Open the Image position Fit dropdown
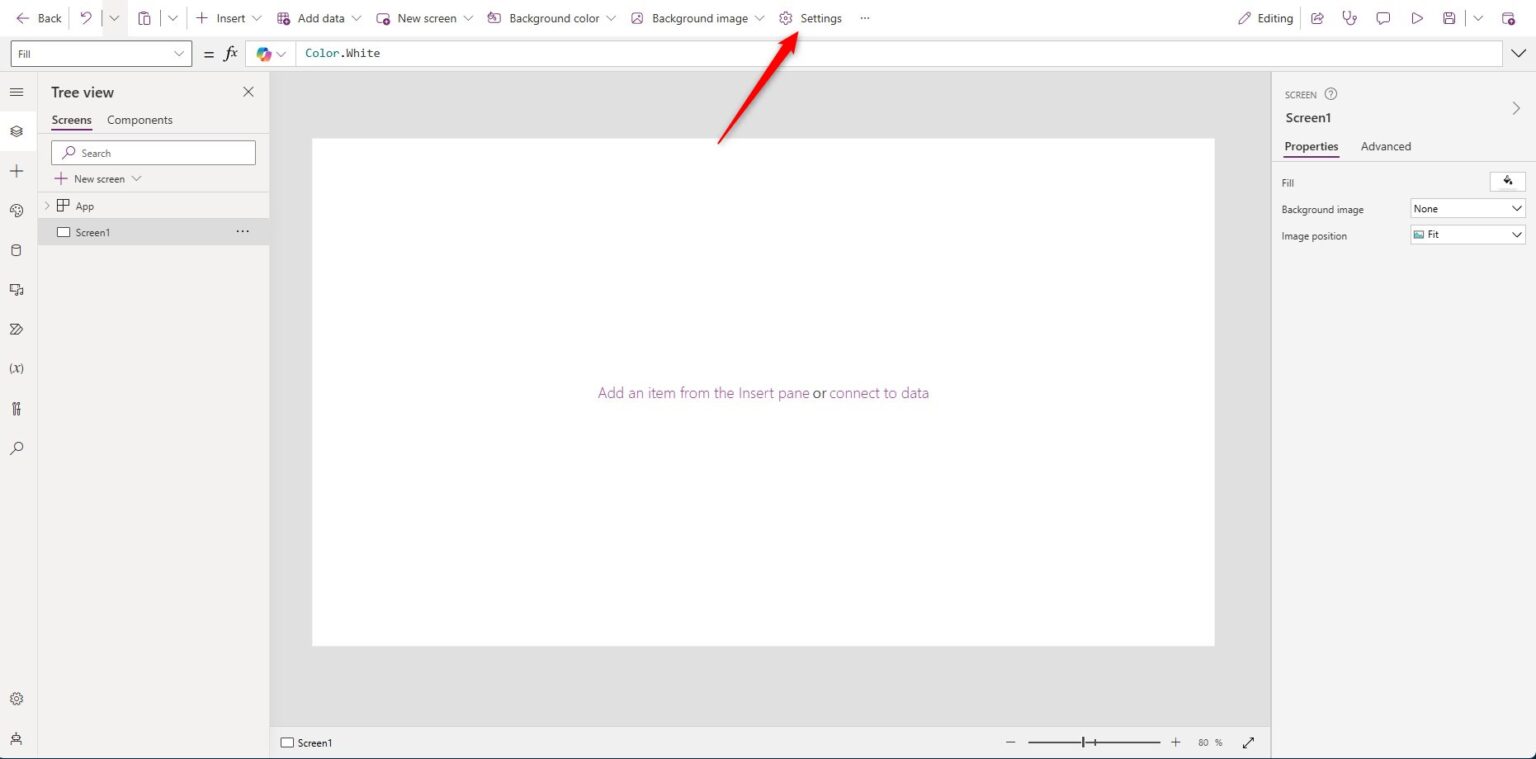Viewport: 1536px width, 759px height. point(1467,235)
